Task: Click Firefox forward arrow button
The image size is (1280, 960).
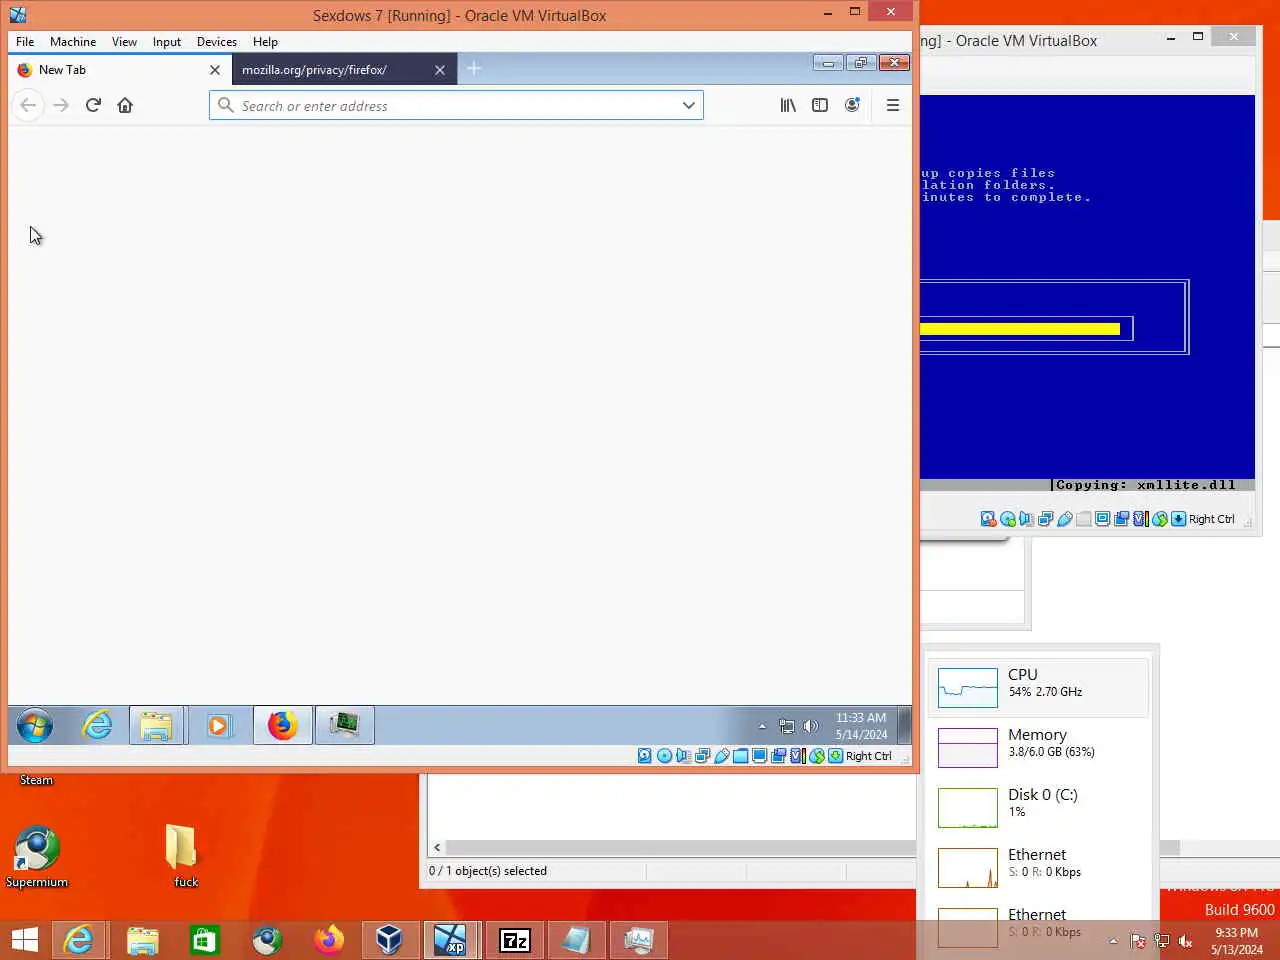Action: tap(61, 105)
